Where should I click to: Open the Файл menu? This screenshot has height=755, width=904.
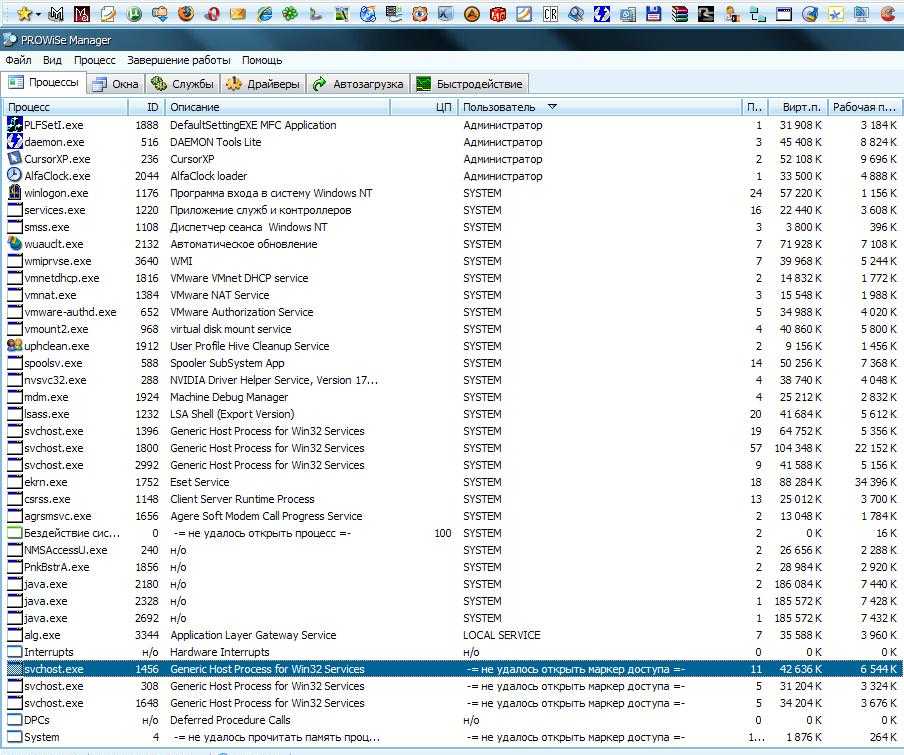18,60
